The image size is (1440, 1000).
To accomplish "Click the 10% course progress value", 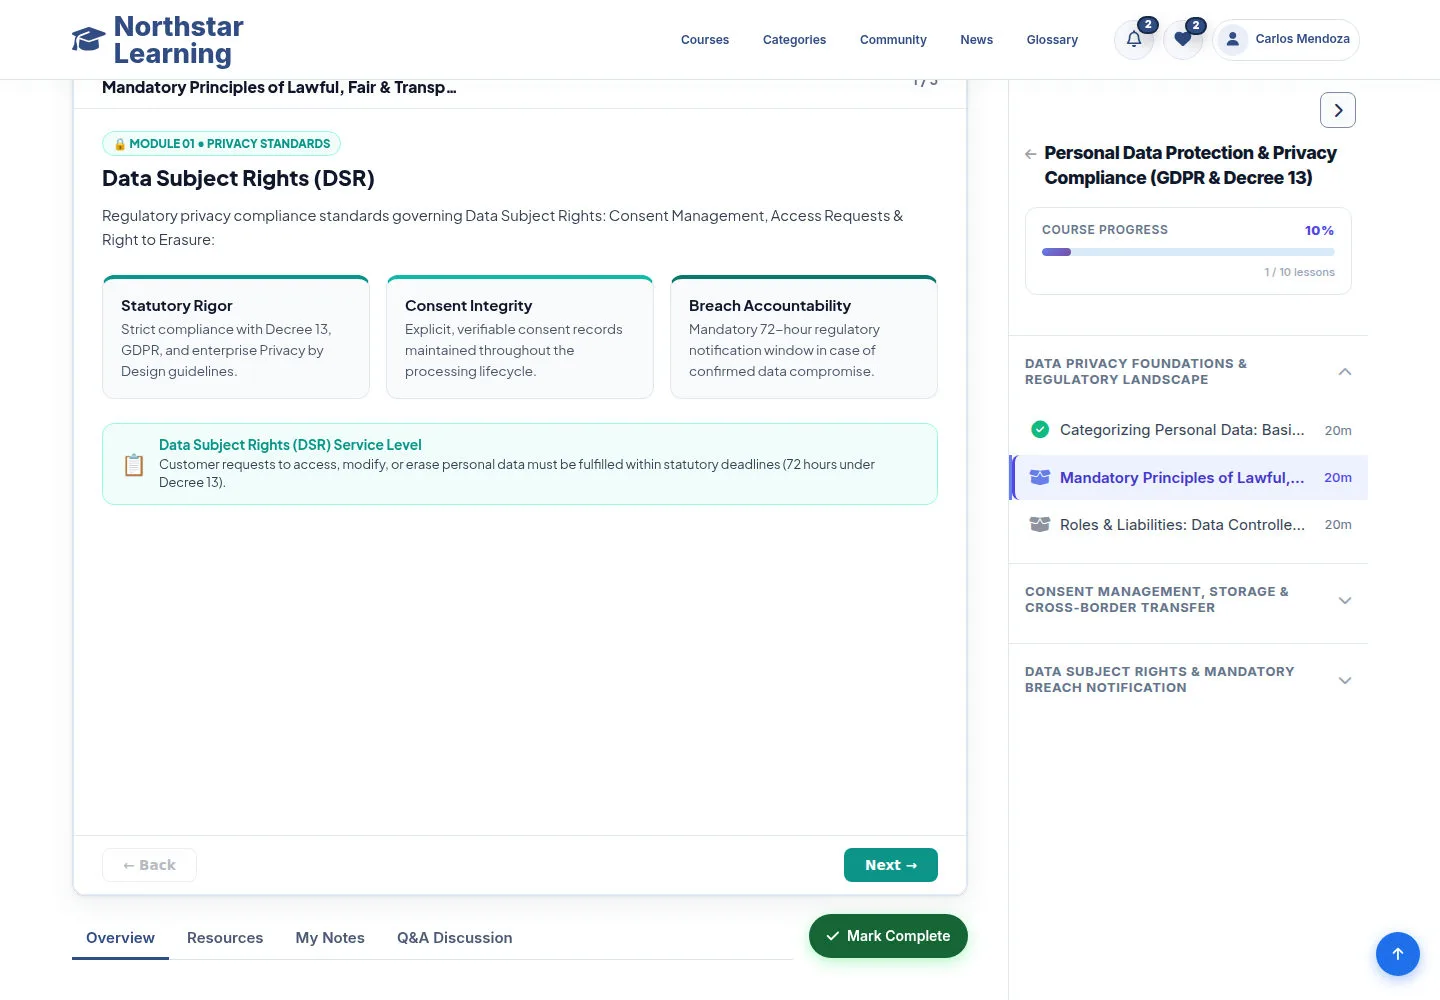I will click(1319, 230).
